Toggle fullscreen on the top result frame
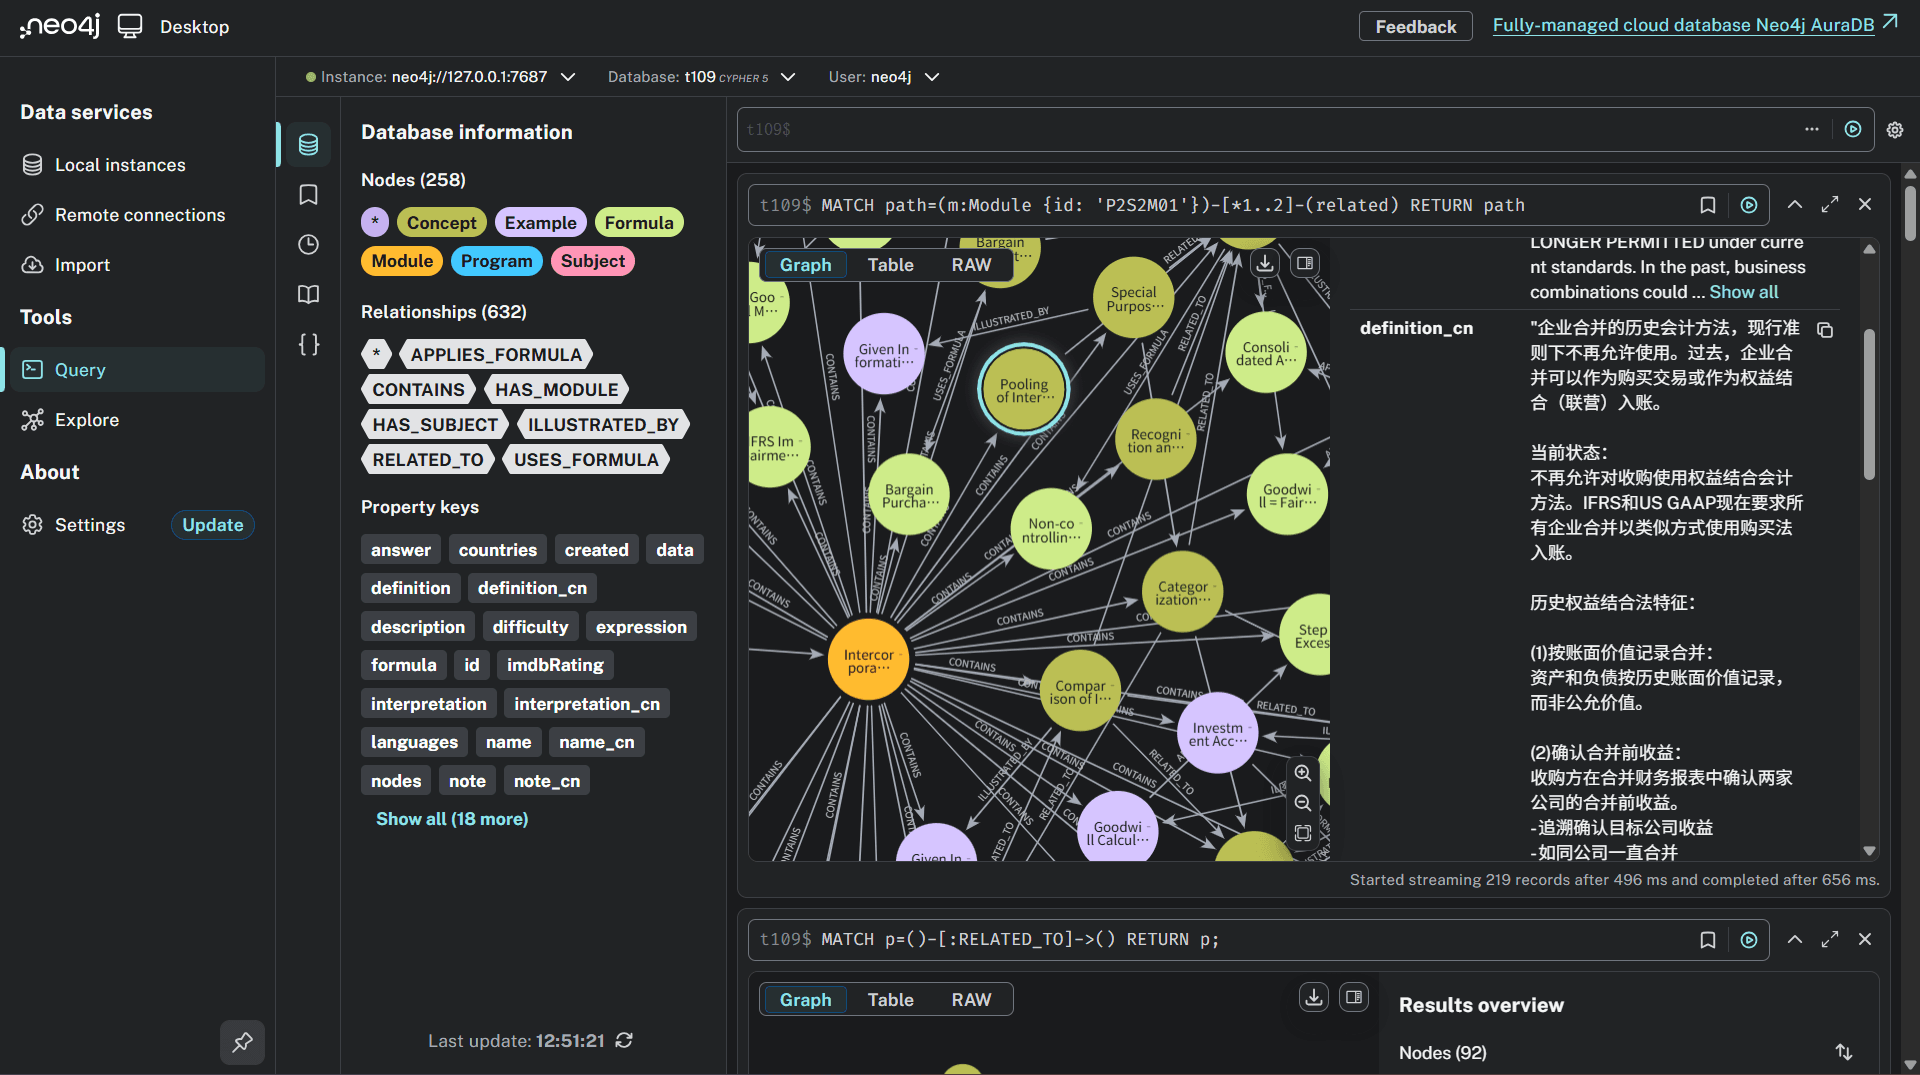 (x=1830, y=204)
